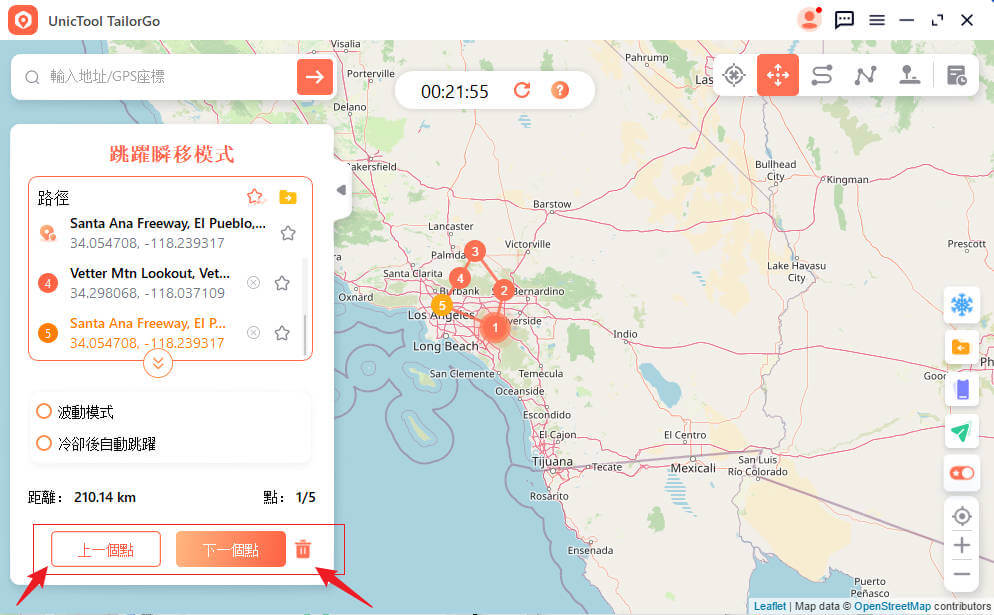Screen dimensions: 994x615
Task: Star the Vetter Mtn Lookout point
Action: [x=282, y=283]
